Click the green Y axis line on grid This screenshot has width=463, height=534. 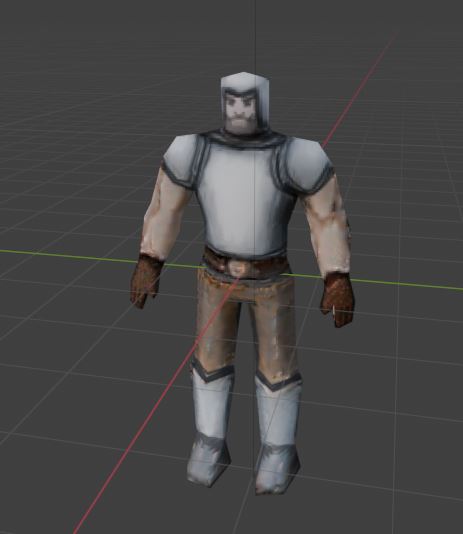[x=68, y=256]
